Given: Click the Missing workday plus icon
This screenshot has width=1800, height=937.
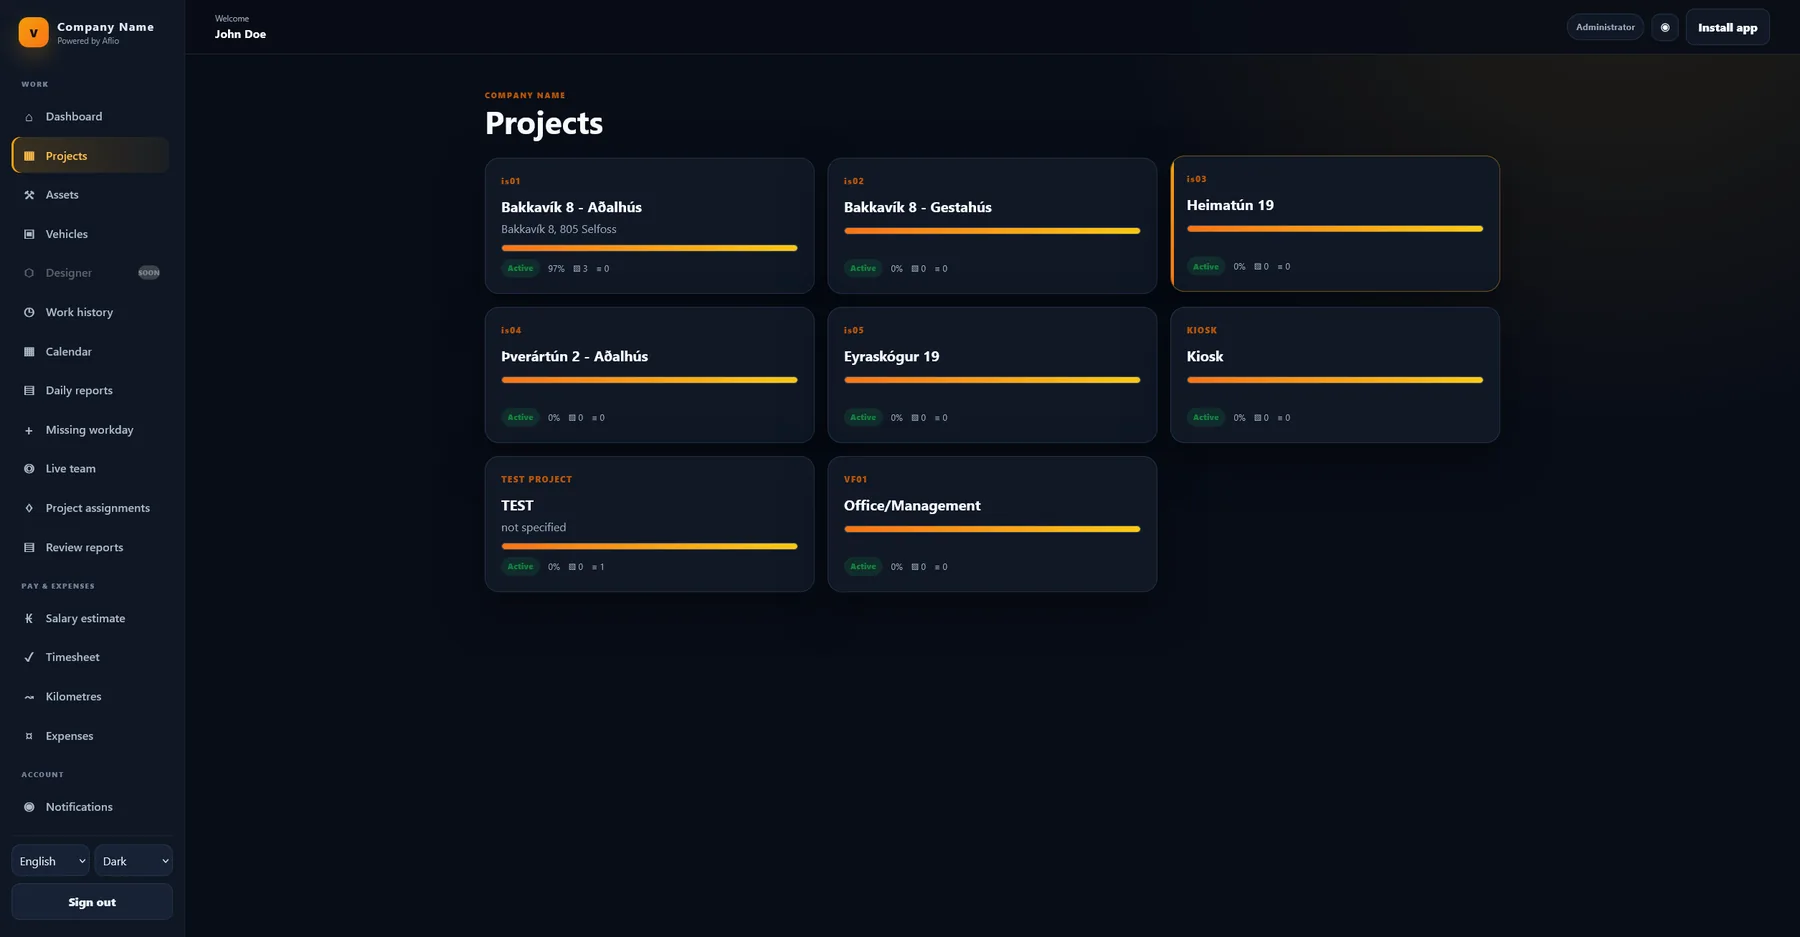Looking at the screenshot, I should click(29, 430).
